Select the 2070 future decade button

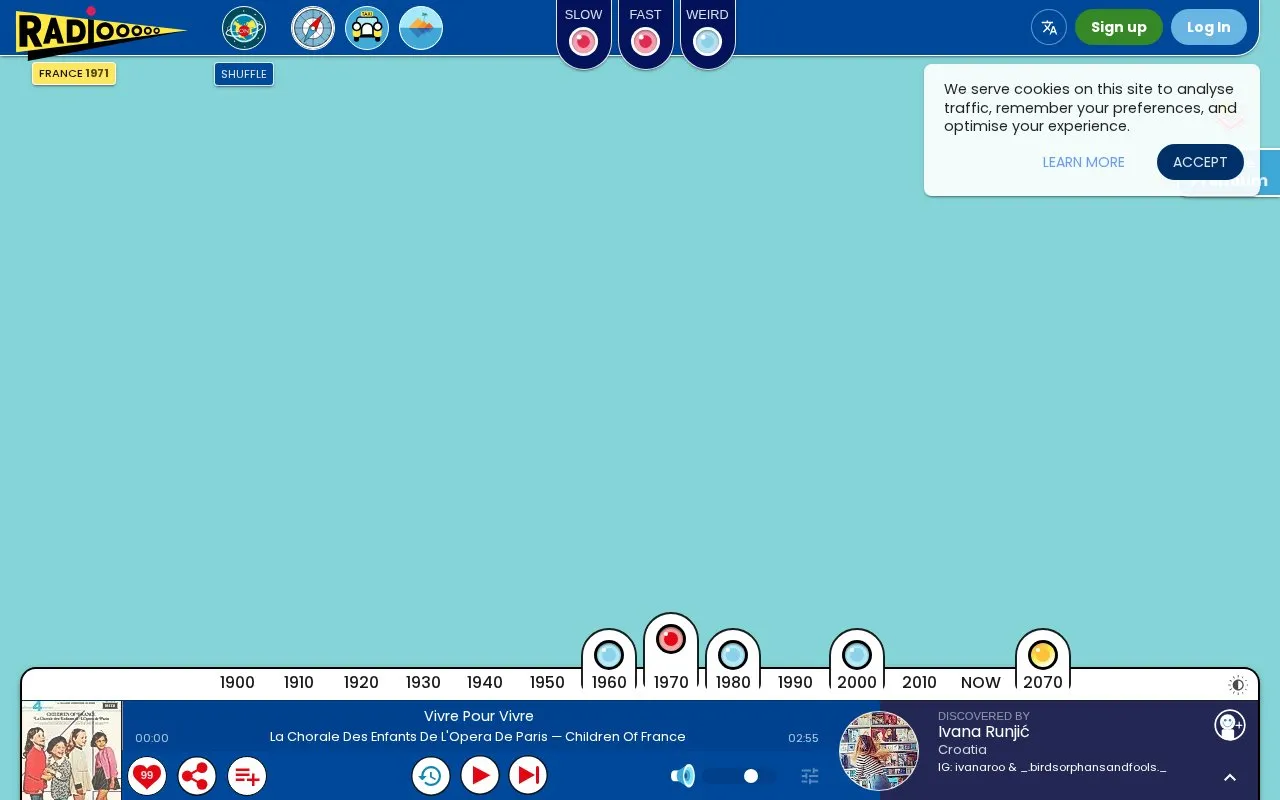tap(1043, 661)
